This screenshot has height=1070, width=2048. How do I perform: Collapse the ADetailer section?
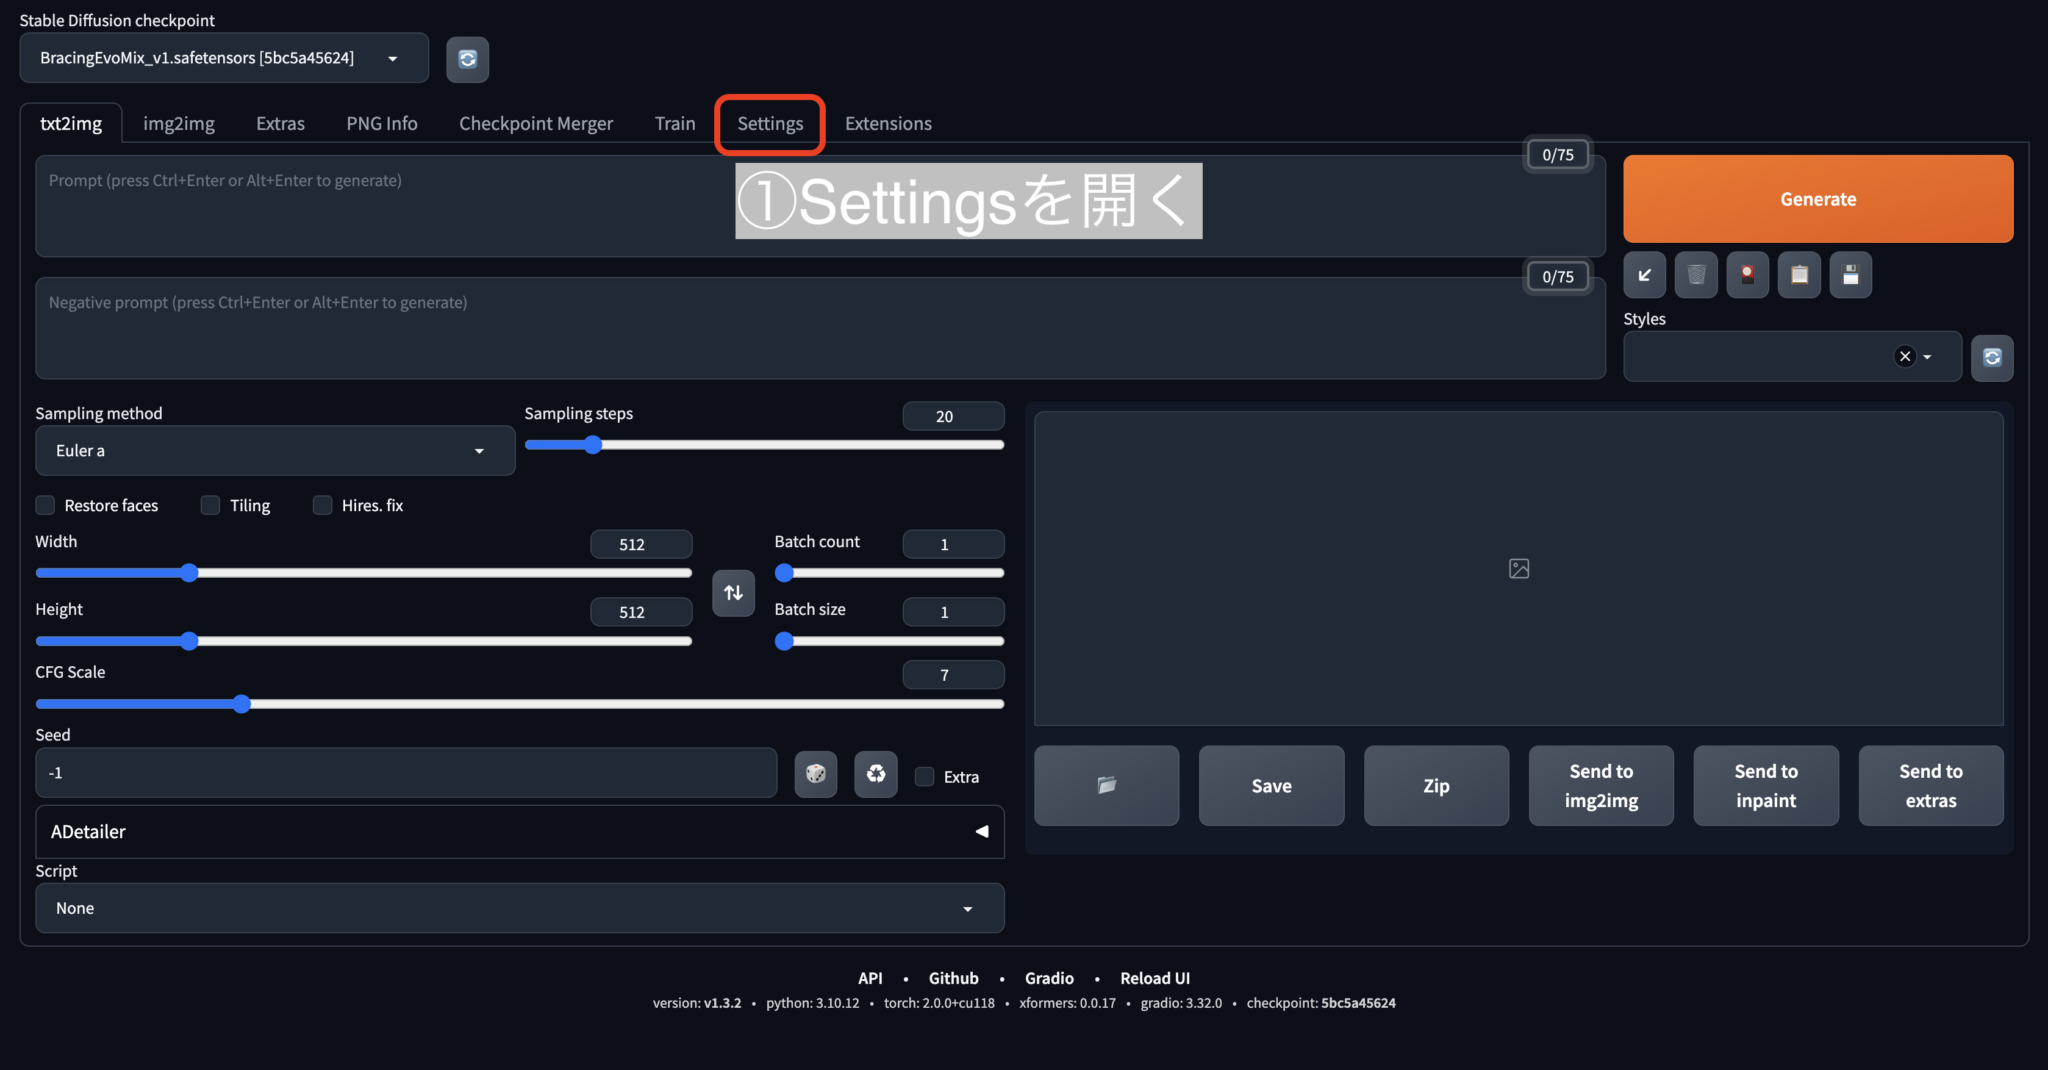tap(980, 831)
